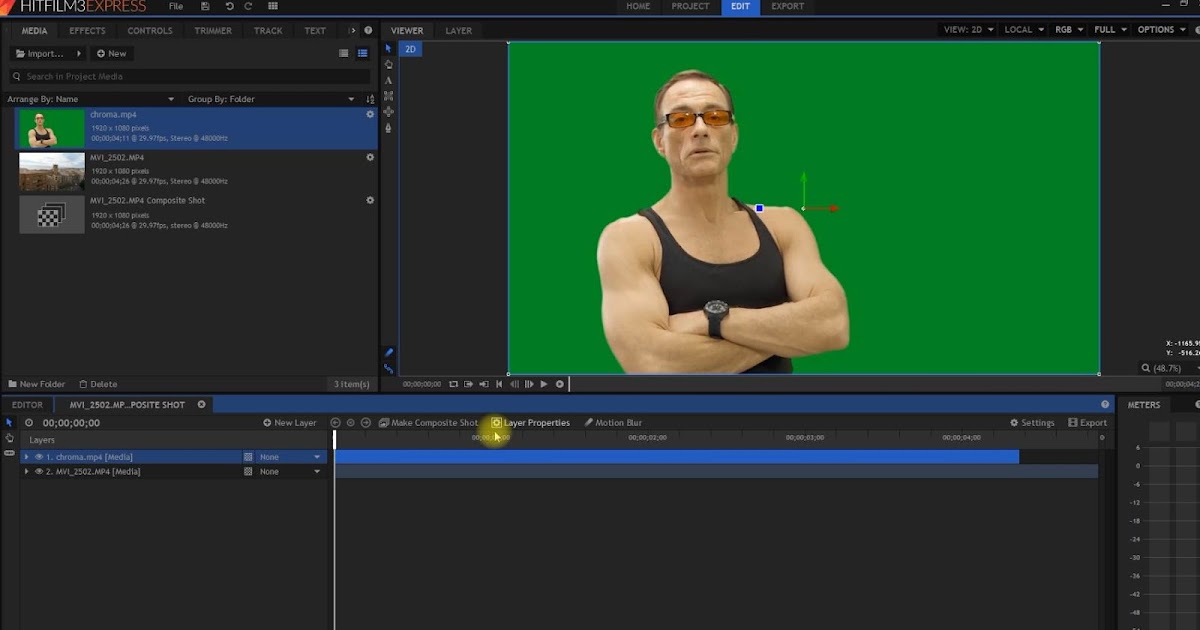The width and height of the screenshot is (1200, 630).
Task: Click the redo arrow icon
Action: 249,6
